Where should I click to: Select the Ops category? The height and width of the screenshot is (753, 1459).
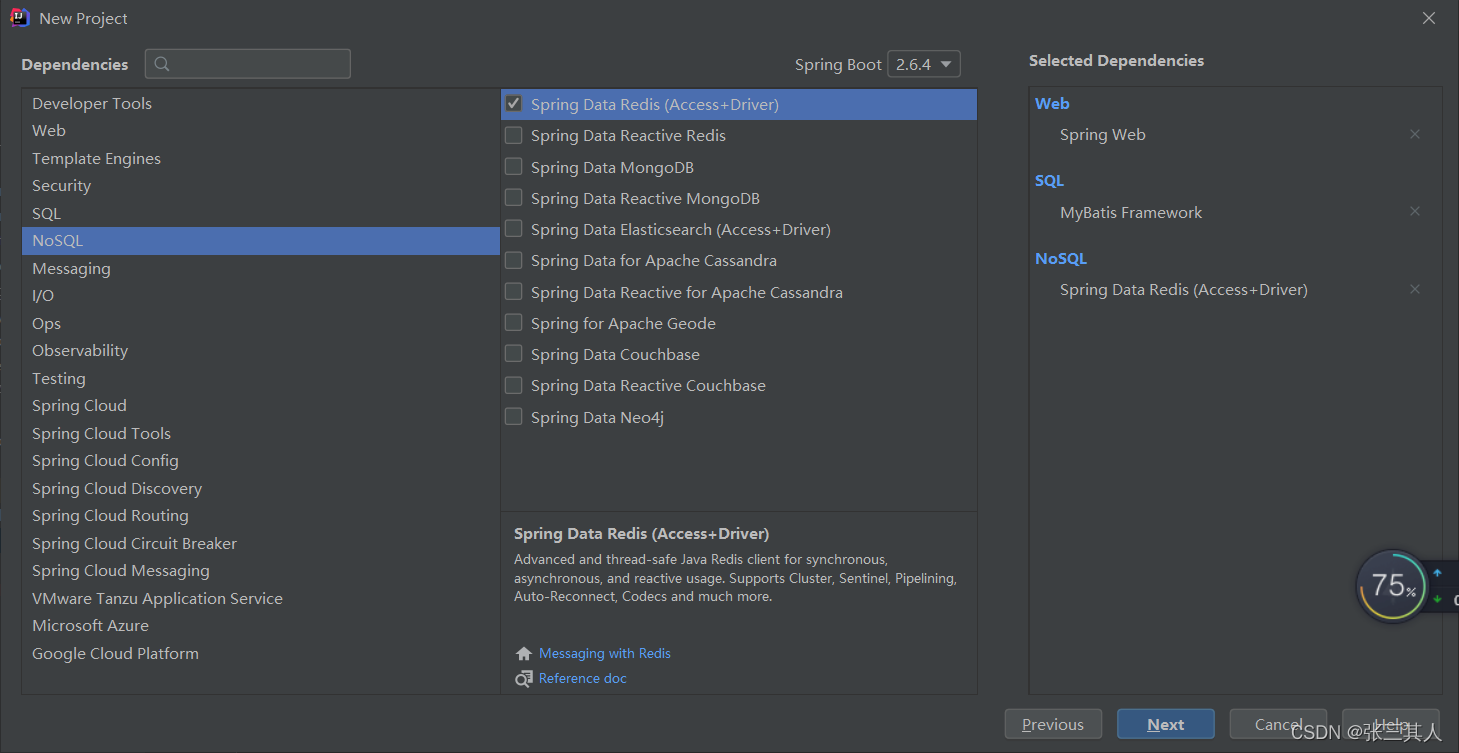pos(260,323)
